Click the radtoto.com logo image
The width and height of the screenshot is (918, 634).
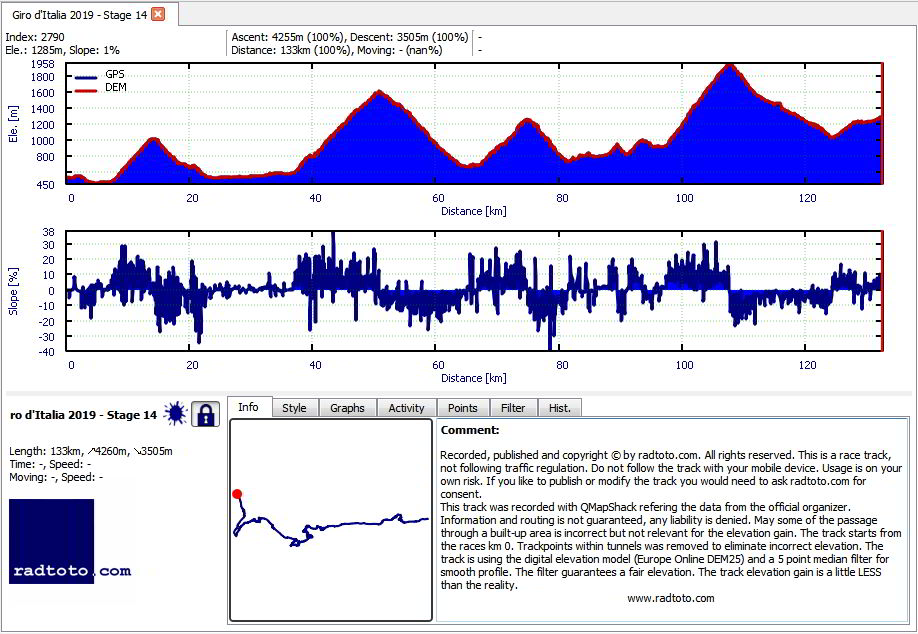(x=70, y=542)
